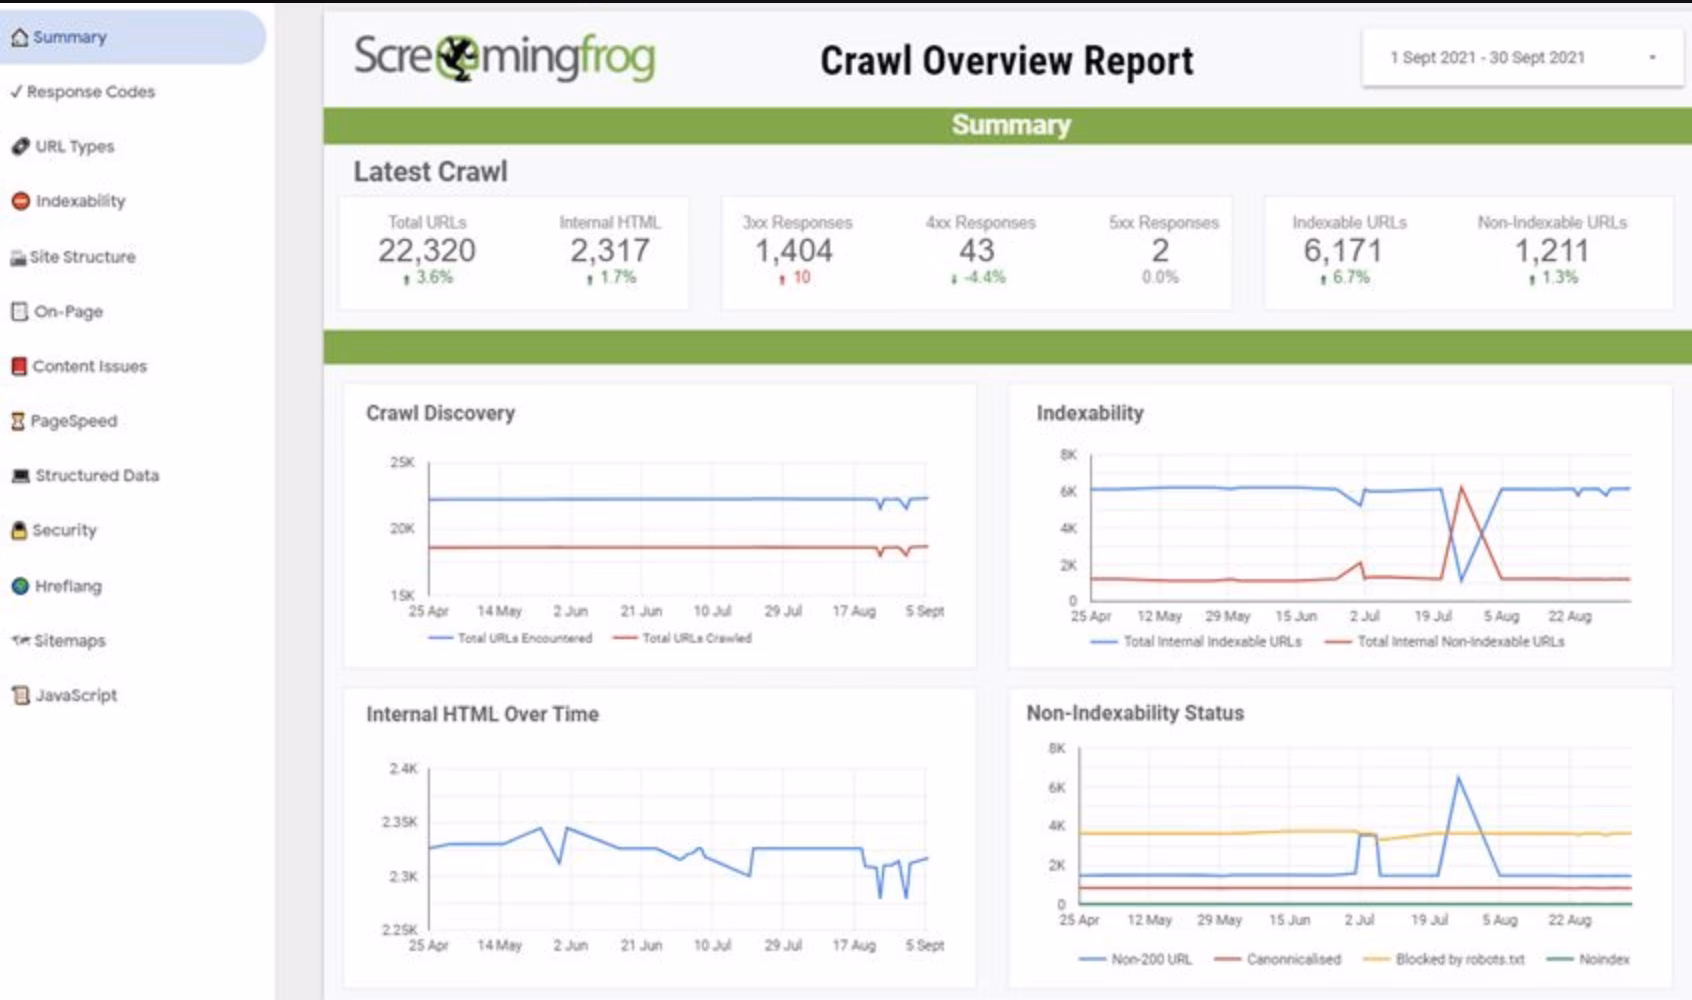Image resolution: width=1692 pixels, height=1000 pixels.
Task: Click the PageSpeed hourglass icon
Action: pos(17,421)
